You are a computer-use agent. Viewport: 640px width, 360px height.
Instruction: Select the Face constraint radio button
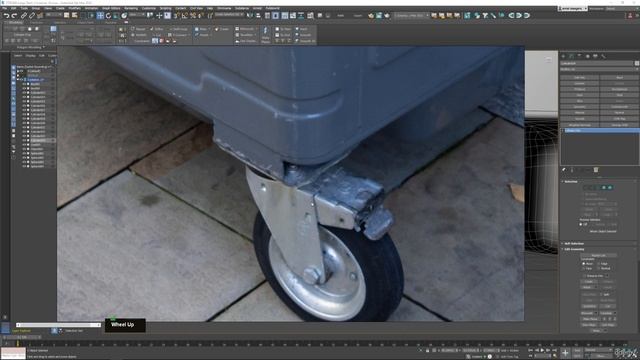point(584,269)
